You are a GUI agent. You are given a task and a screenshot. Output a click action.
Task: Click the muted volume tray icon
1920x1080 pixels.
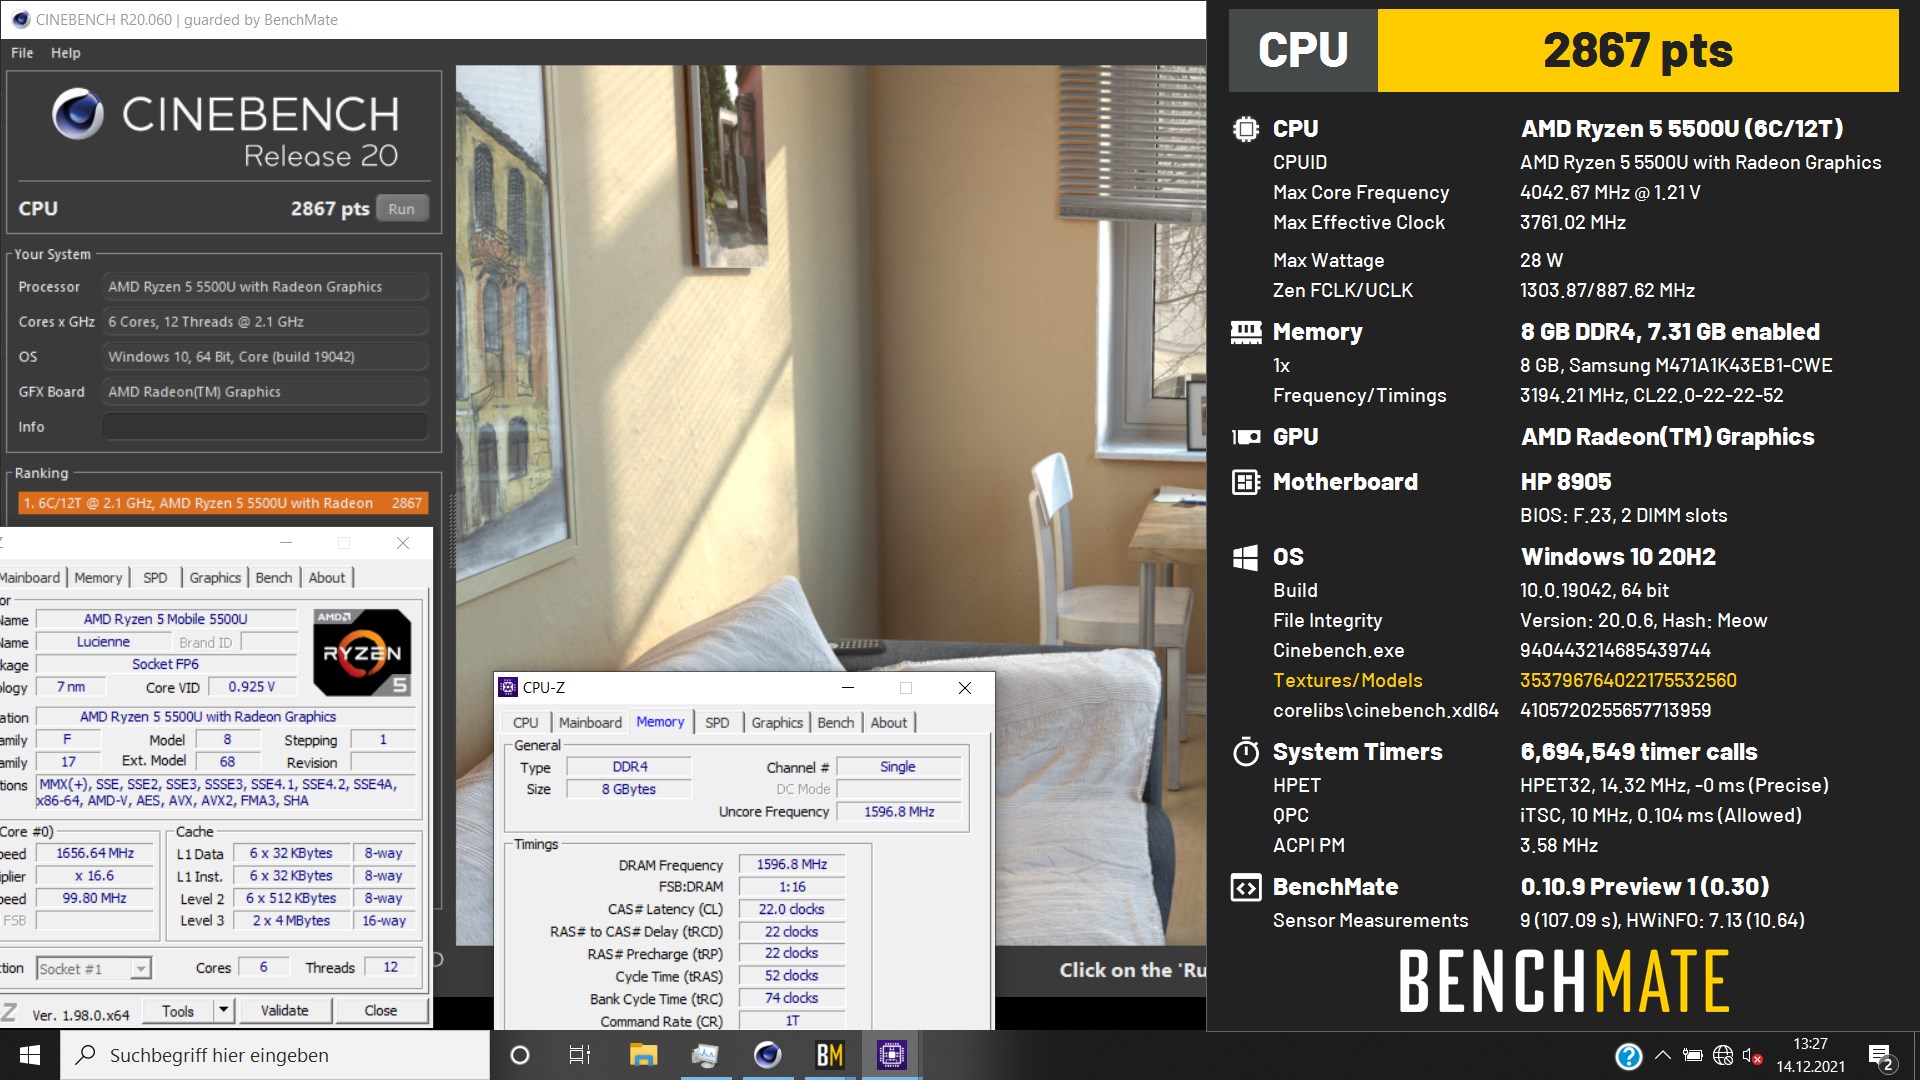pos(1752,1055)
